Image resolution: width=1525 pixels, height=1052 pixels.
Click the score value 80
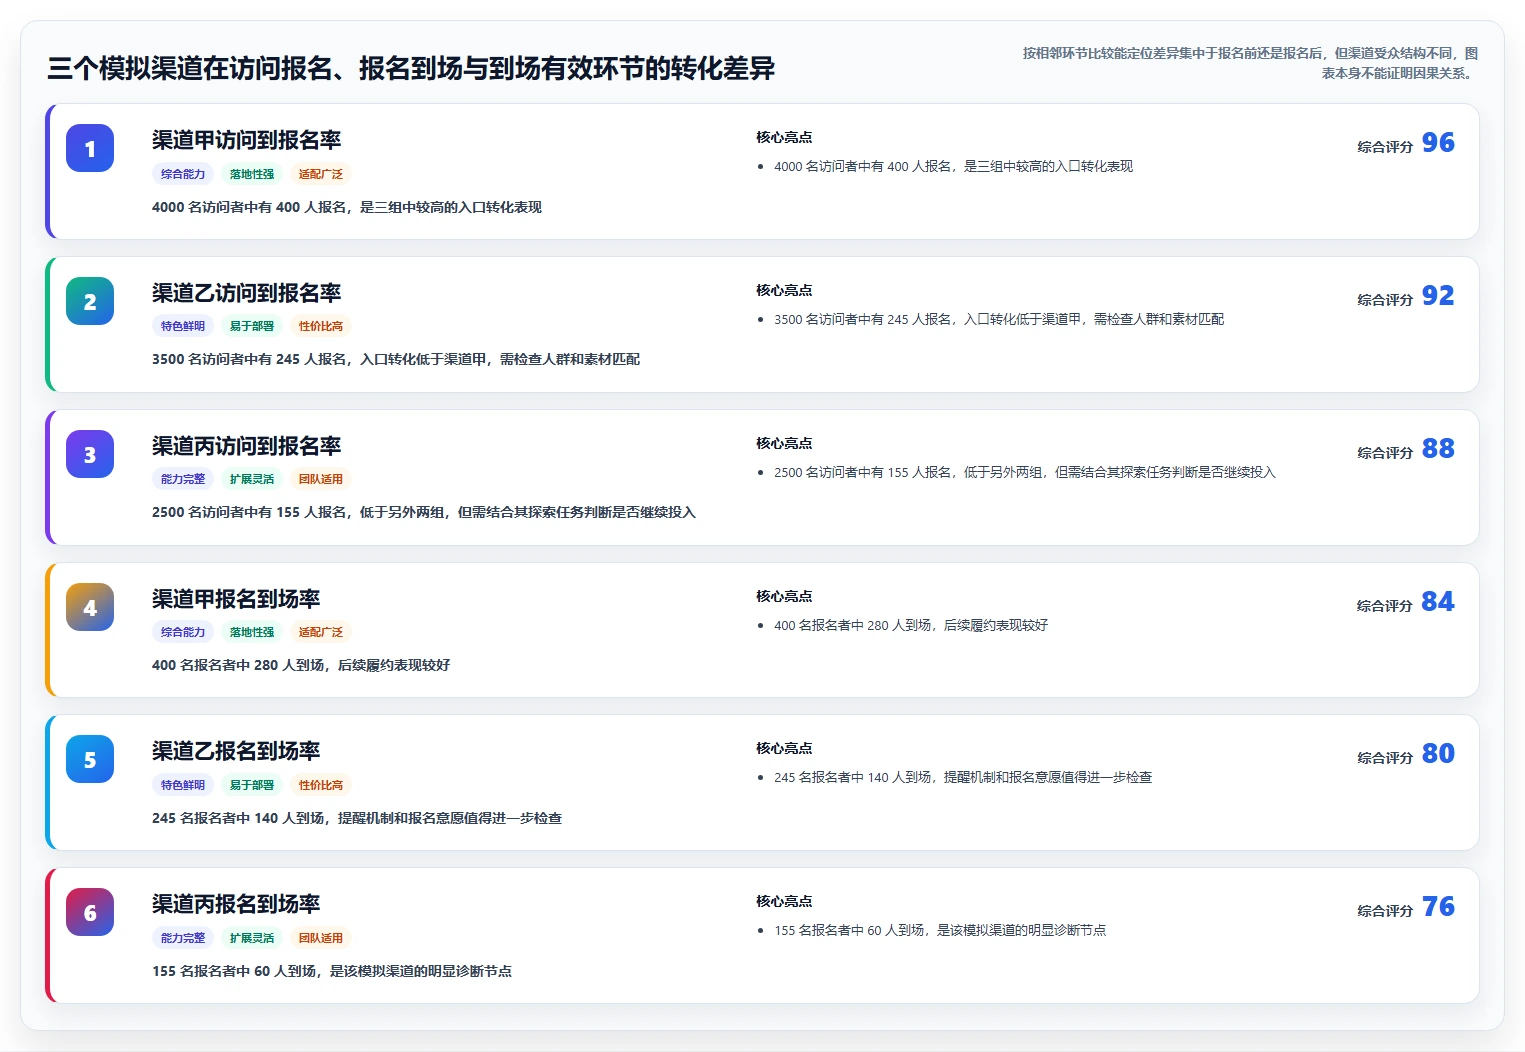click(1438, 754)
